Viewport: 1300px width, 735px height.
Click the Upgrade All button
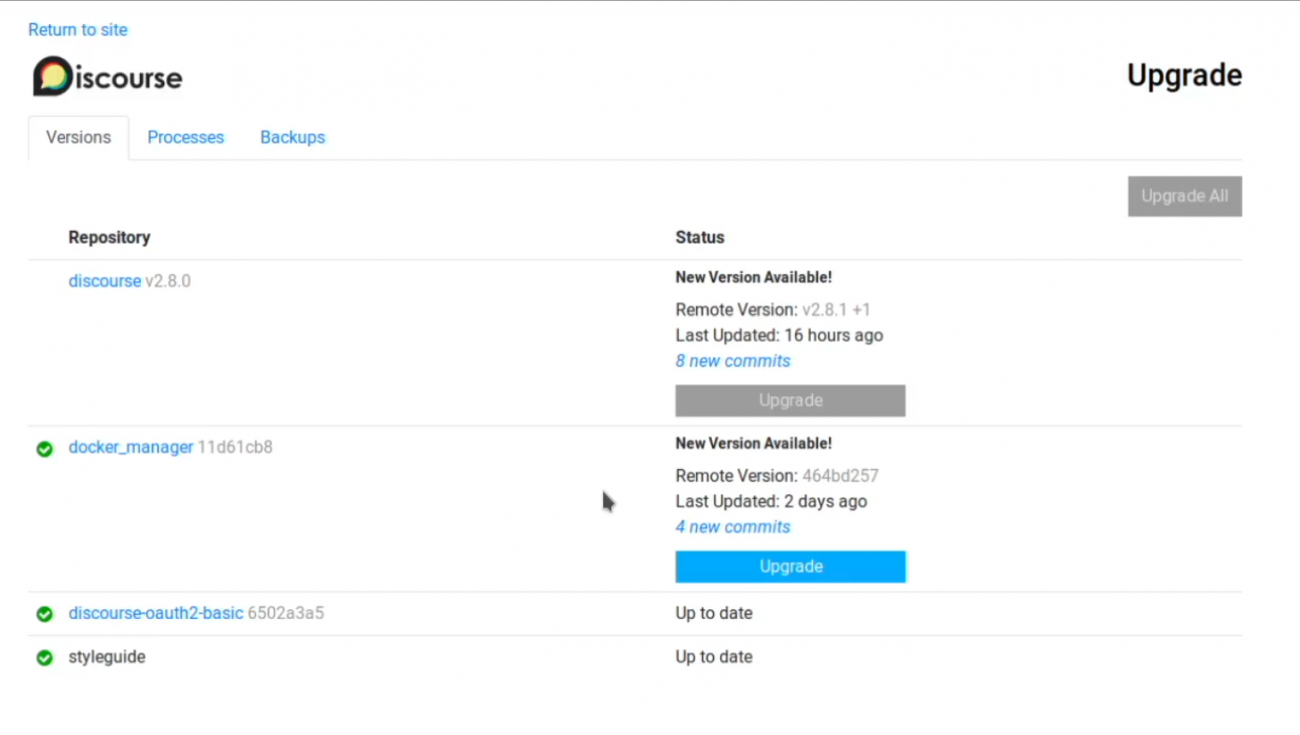click(x=1185, y=196)
